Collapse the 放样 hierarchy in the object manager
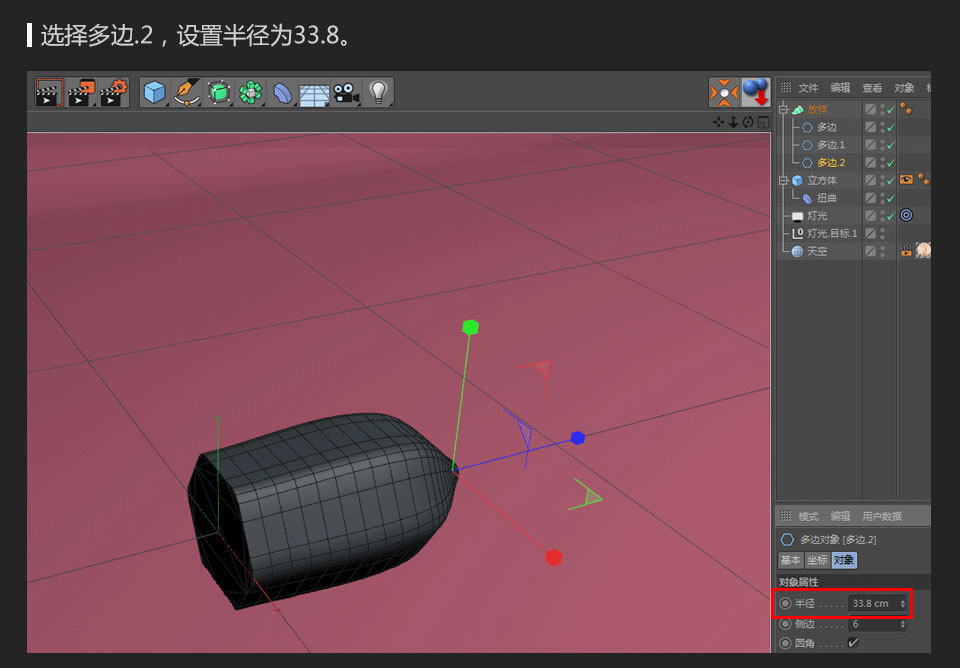Viewport: 960px width, 668px height. (784, 109)
